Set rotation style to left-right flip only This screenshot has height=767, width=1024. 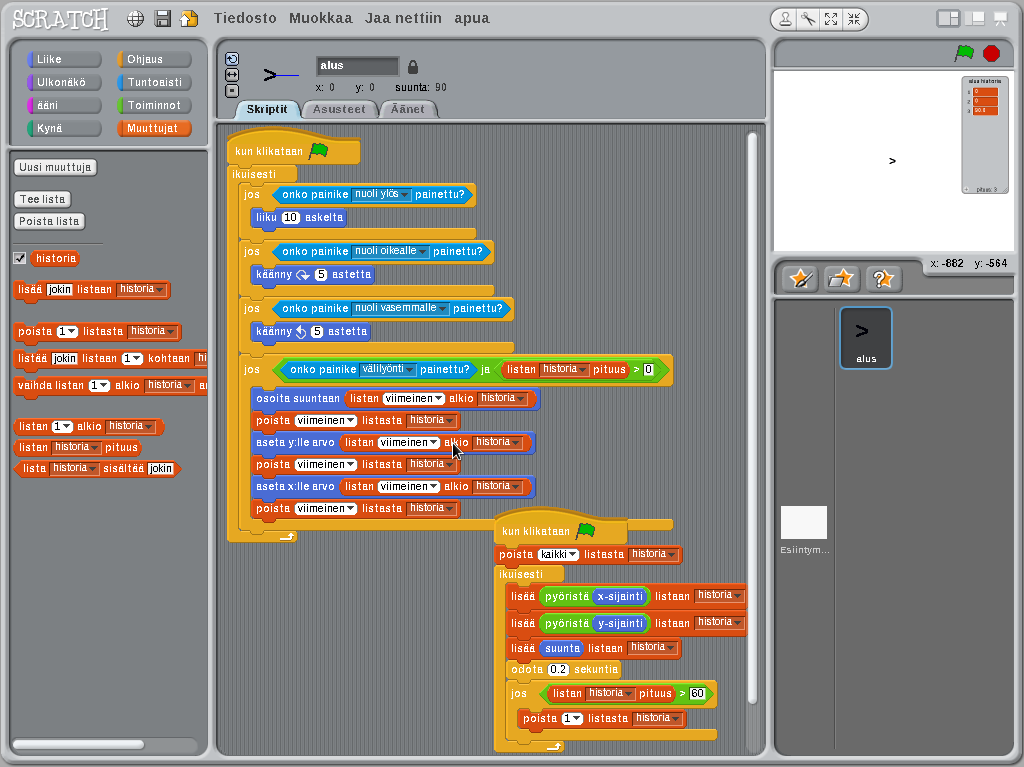[x=232, y=75]
